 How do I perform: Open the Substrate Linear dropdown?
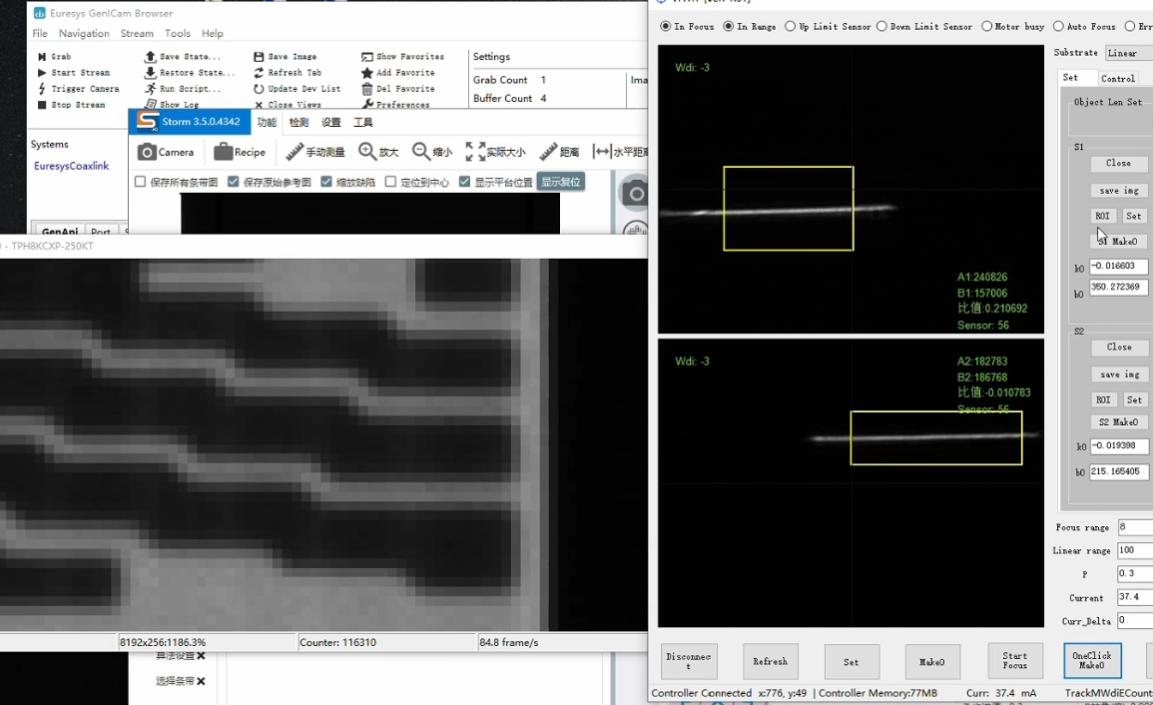(x=1129, y=53)
